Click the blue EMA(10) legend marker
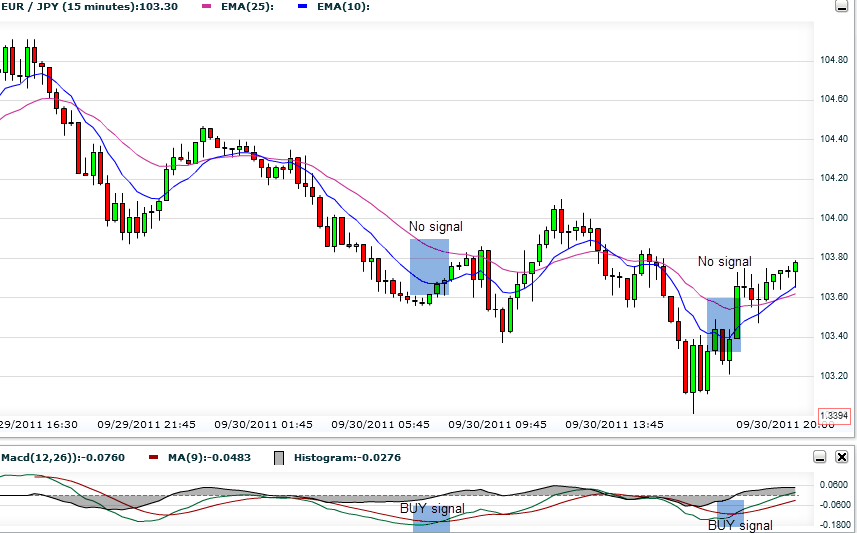This screenshot has height=533, width=857. point(304,7)
